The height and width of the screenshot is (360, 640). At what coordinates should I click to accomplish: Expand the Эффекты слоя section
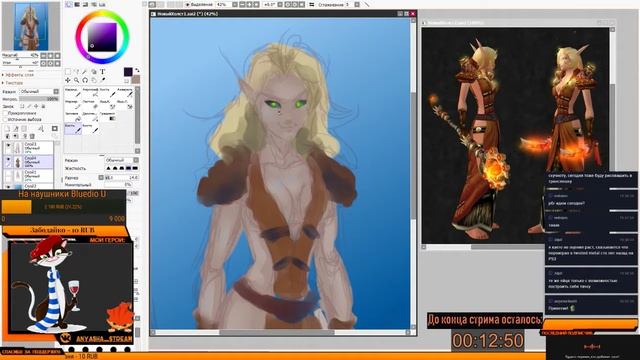pyautogui.click(x=18, y=75)
